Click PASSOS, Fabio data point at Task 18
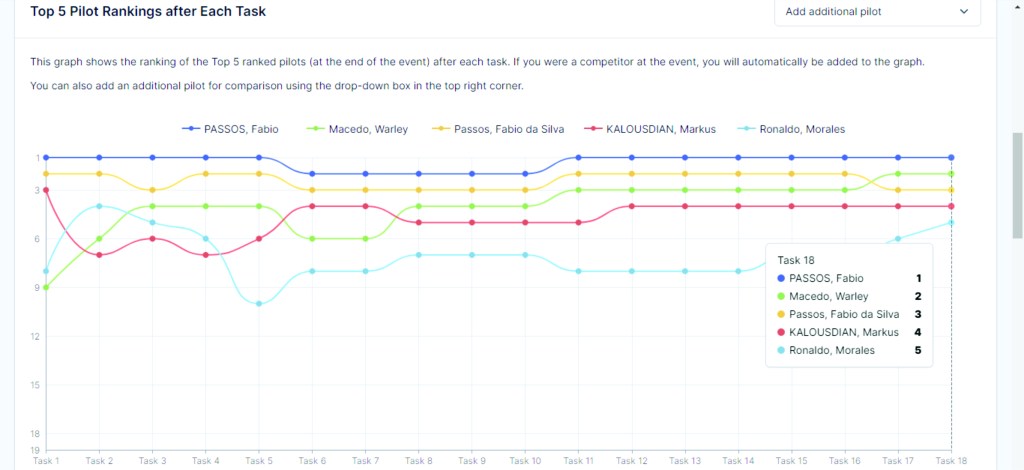Viewport: 1024px width, 470px height. (951, 158)
